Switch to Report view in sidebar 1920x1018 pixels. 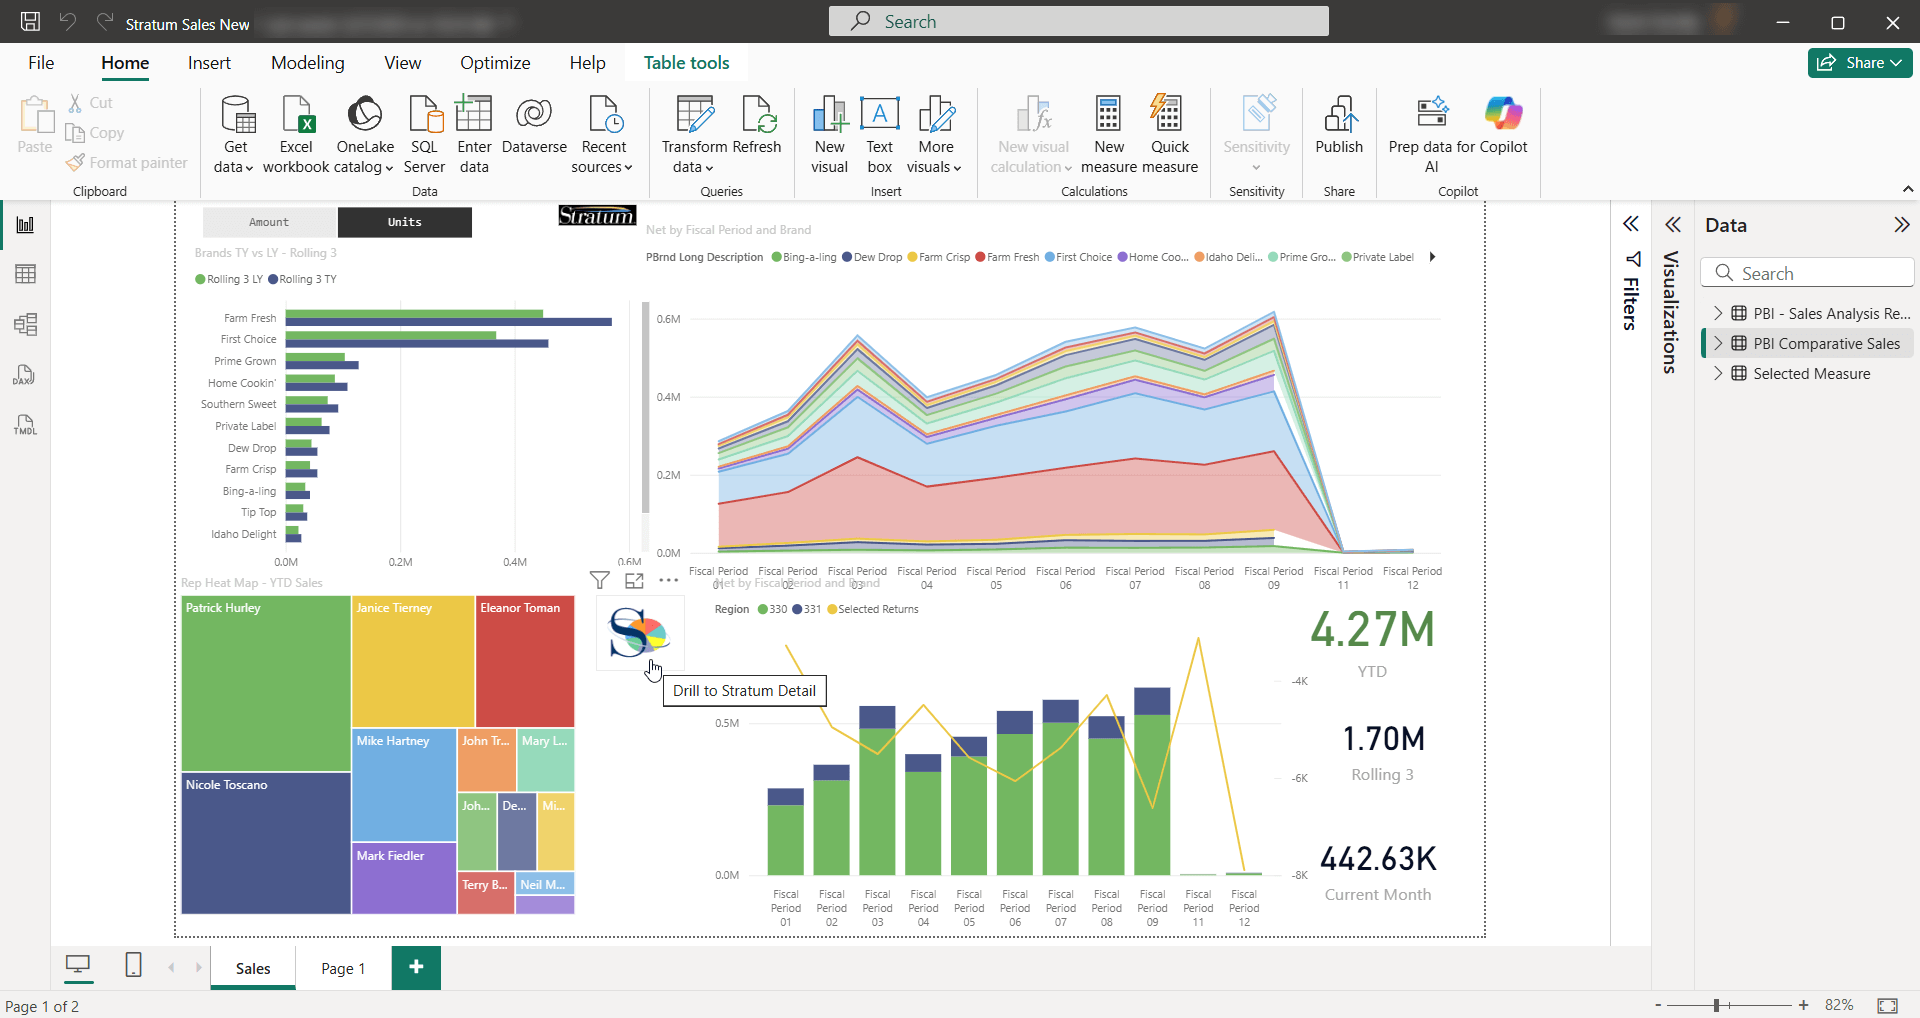point(26,224)
